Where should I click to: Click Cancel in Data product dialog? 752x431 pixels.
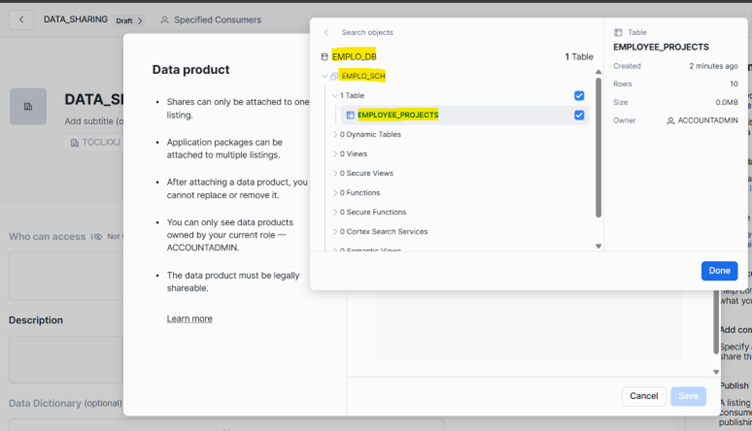(644, 396)
